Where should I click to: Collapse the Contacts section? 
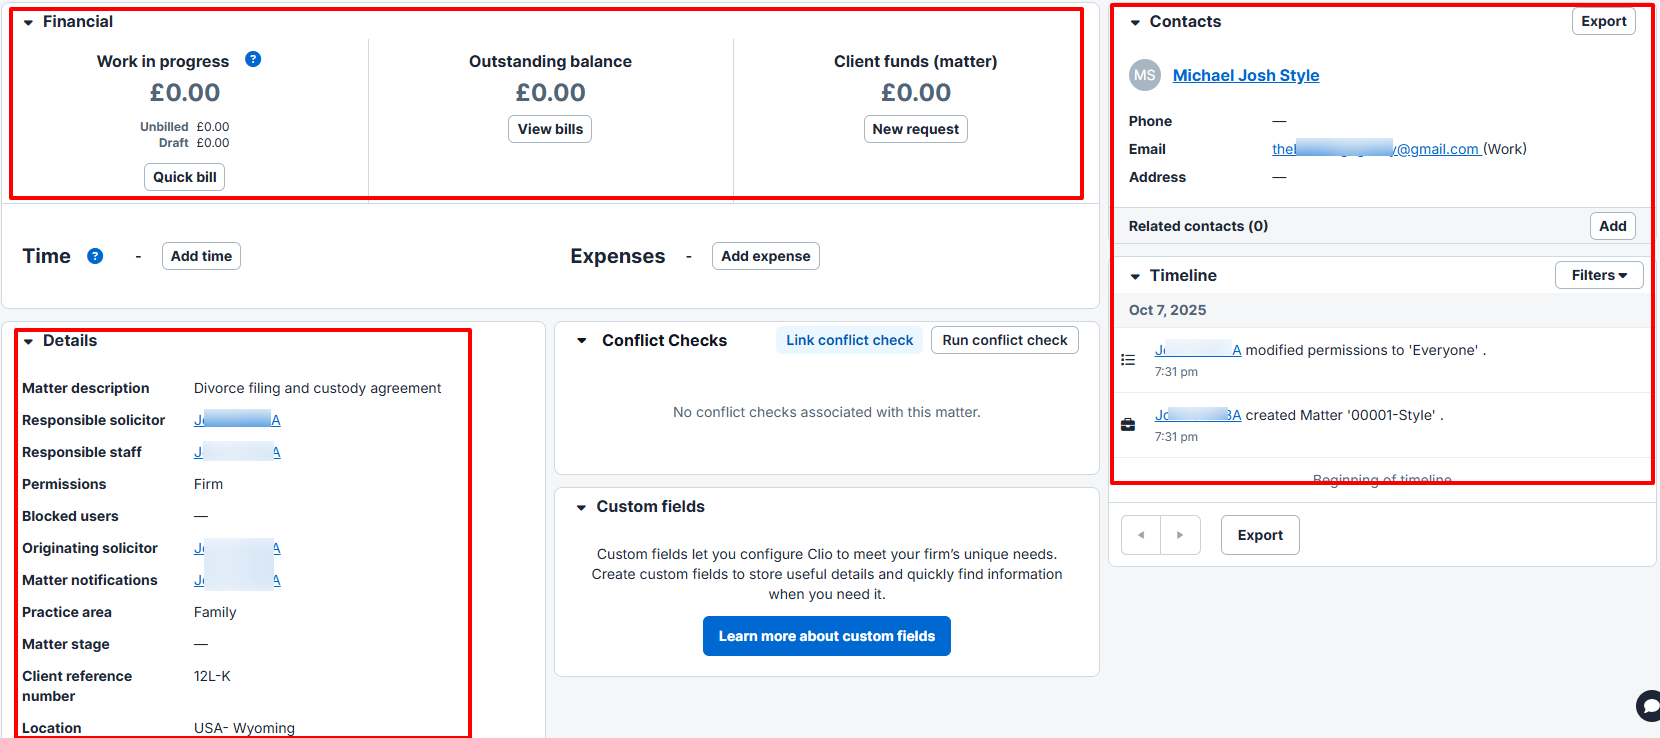click(x=1135, y=22)
